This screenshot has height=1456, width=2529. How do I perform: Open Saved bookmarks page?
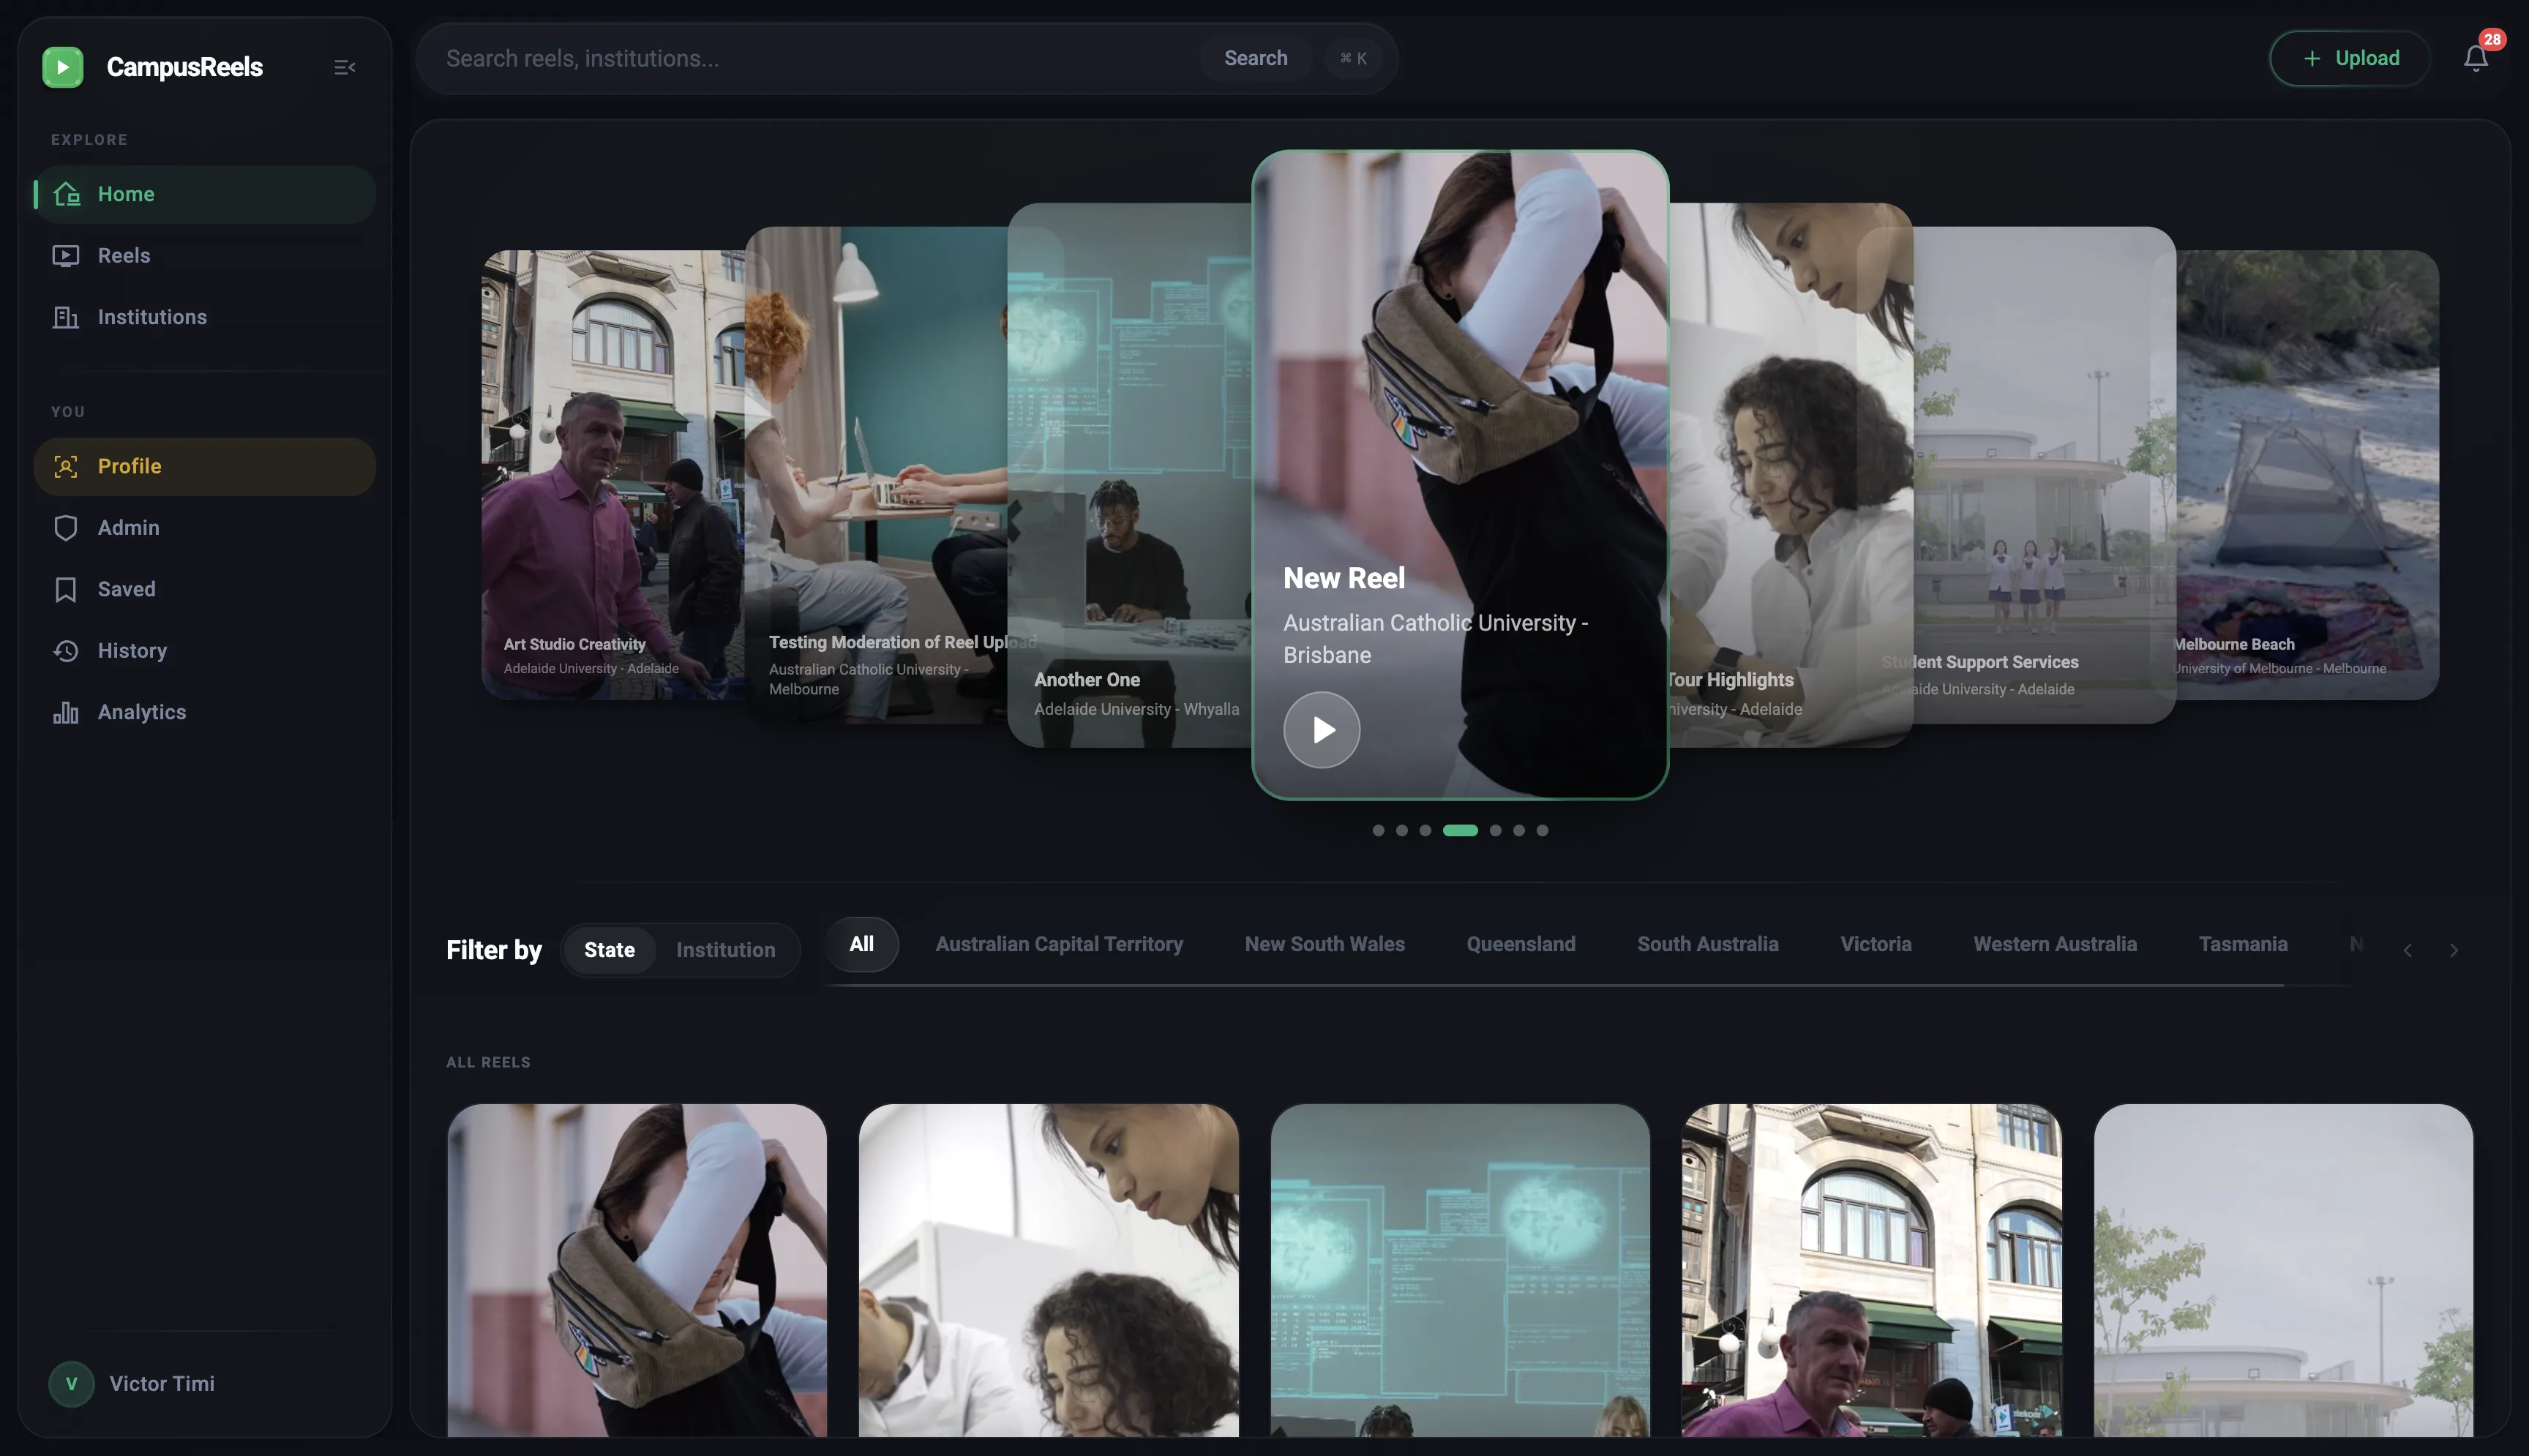pyautogui.click(x=126, y=589)
